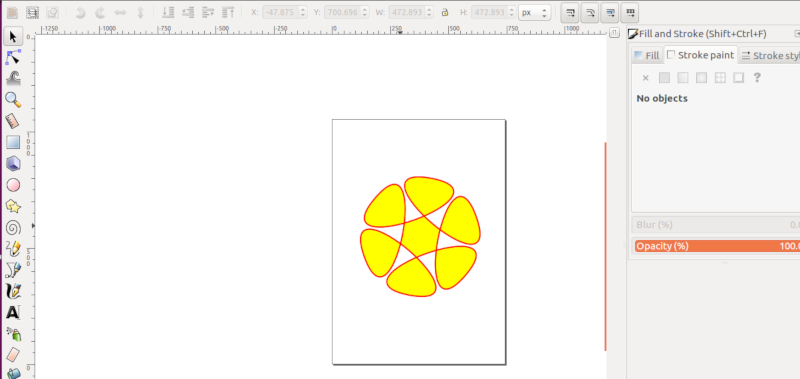800x379 pixels.
Task: Collapse the Fill and Stroke panel arrow
Action: [796, 34]
